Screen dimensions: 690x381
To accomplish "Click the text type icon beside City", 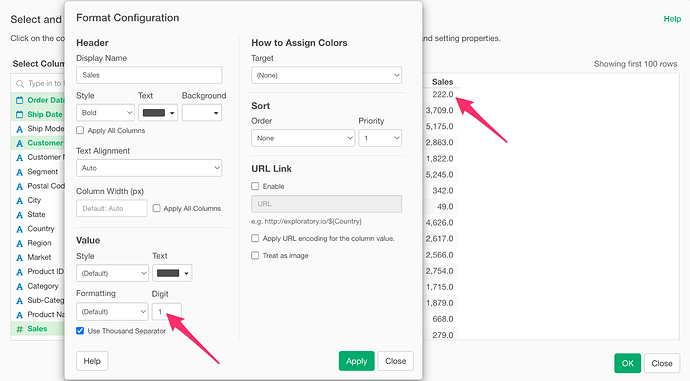I will pos(19,201).
